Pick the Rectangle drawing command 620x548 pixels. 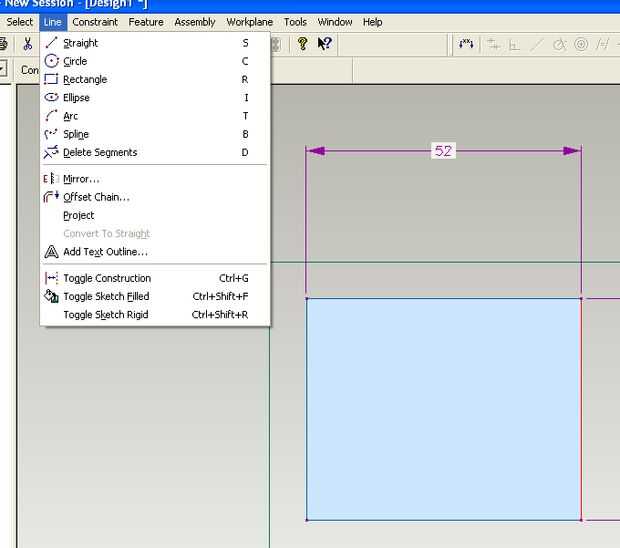(155, 79)
